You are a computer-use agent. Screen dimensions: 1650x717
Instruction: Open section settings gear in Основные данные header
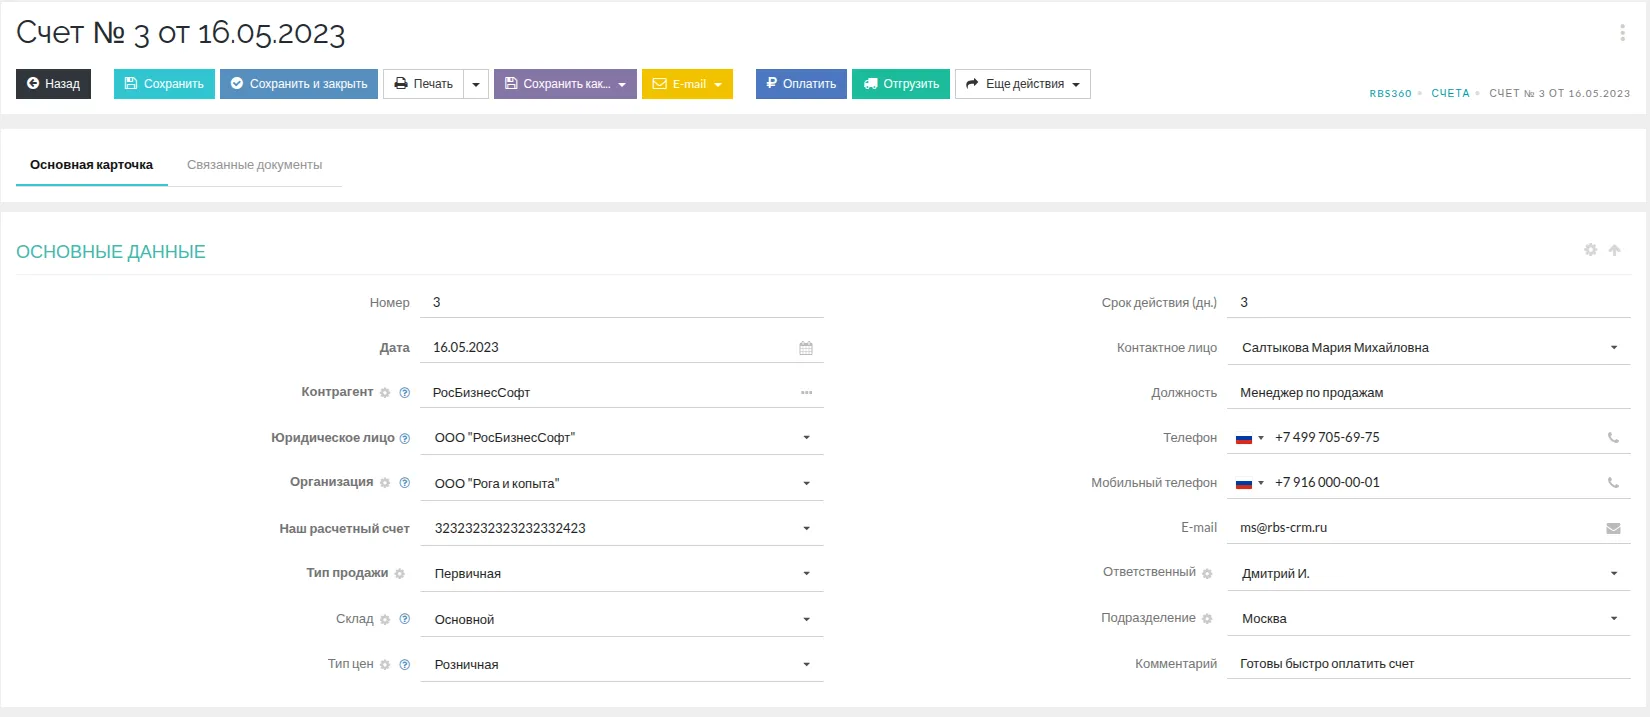pos(1590,250)
